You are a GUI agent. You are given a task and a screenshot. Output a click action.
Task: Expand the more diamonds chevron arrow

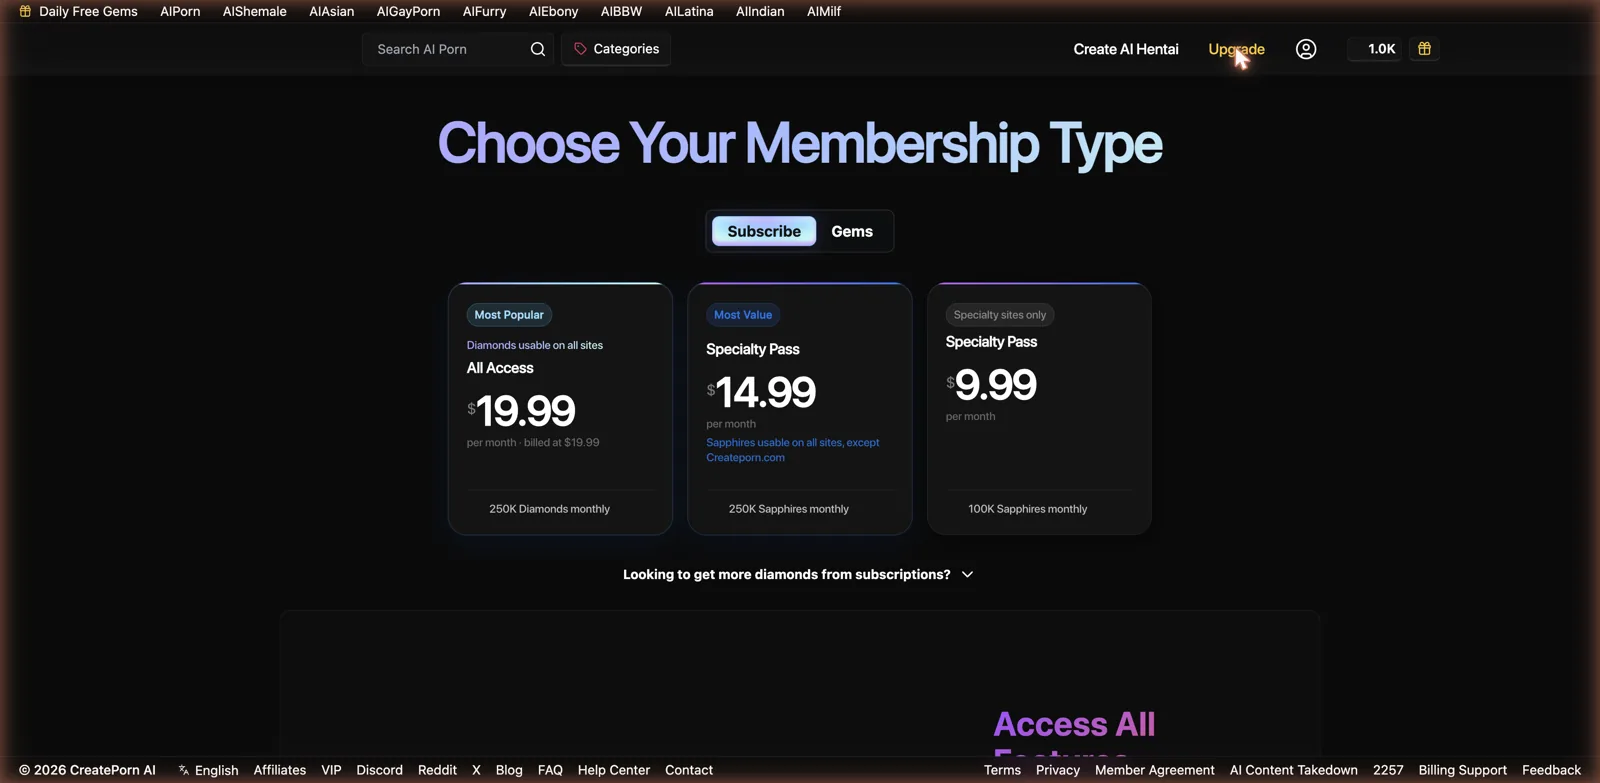[x=967, y=574]
